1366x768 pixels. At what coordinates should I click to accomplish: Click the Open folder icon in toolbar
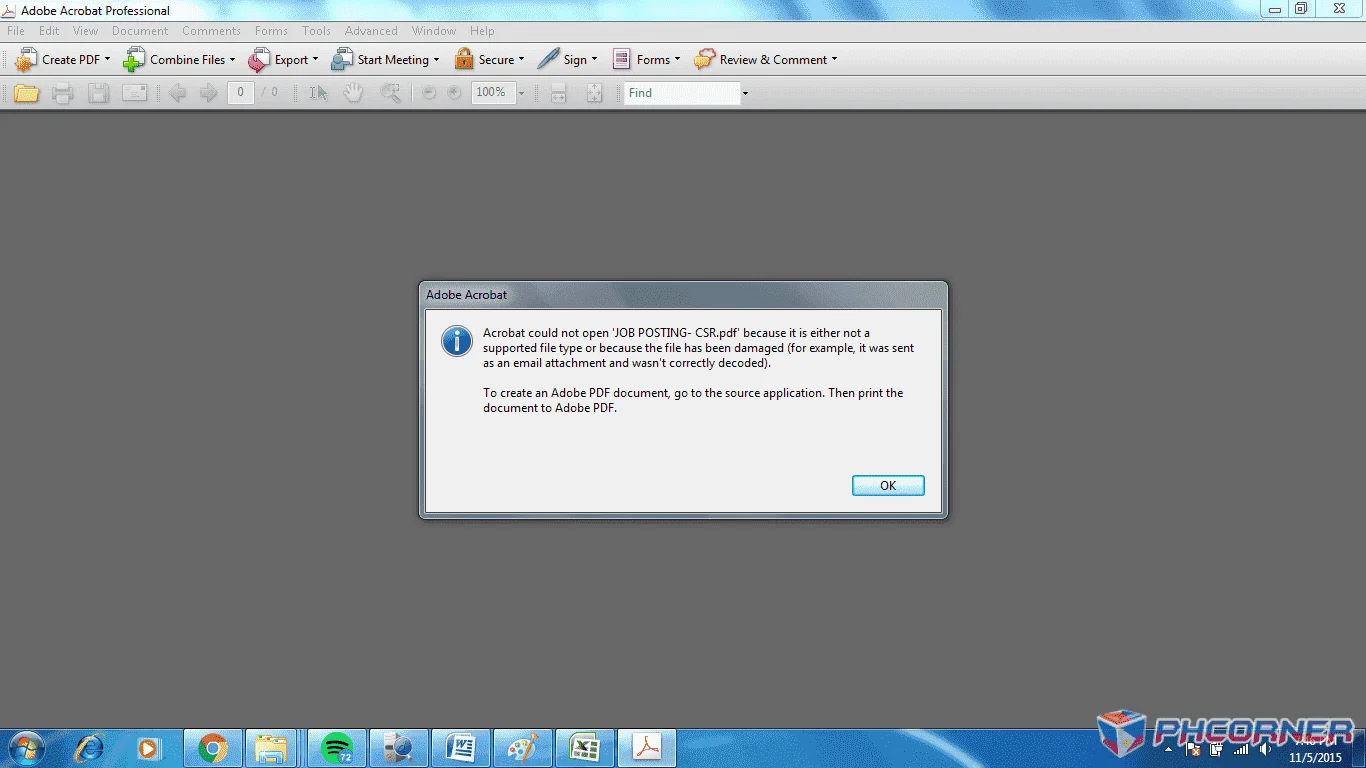(26, 93)
